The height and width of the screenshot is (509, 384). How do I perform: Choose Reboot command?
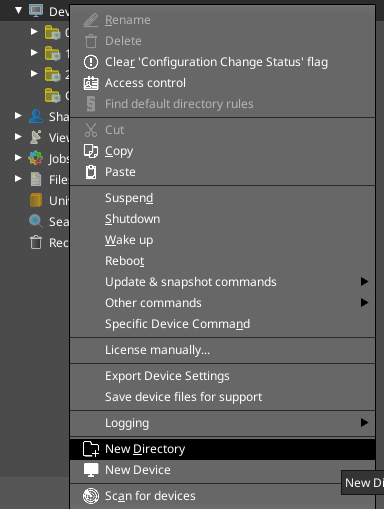click(222, 261)
